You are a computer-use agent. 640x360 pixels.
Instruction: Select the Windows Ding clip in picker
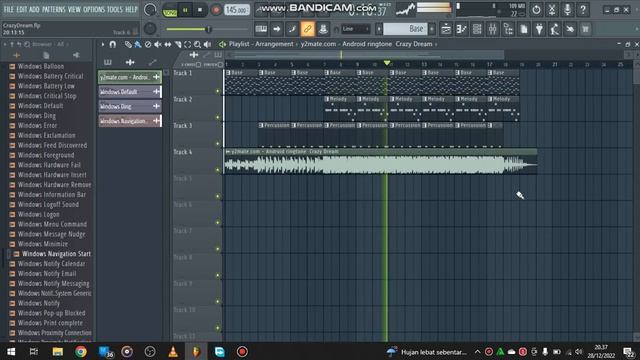(x=130, y=106)
